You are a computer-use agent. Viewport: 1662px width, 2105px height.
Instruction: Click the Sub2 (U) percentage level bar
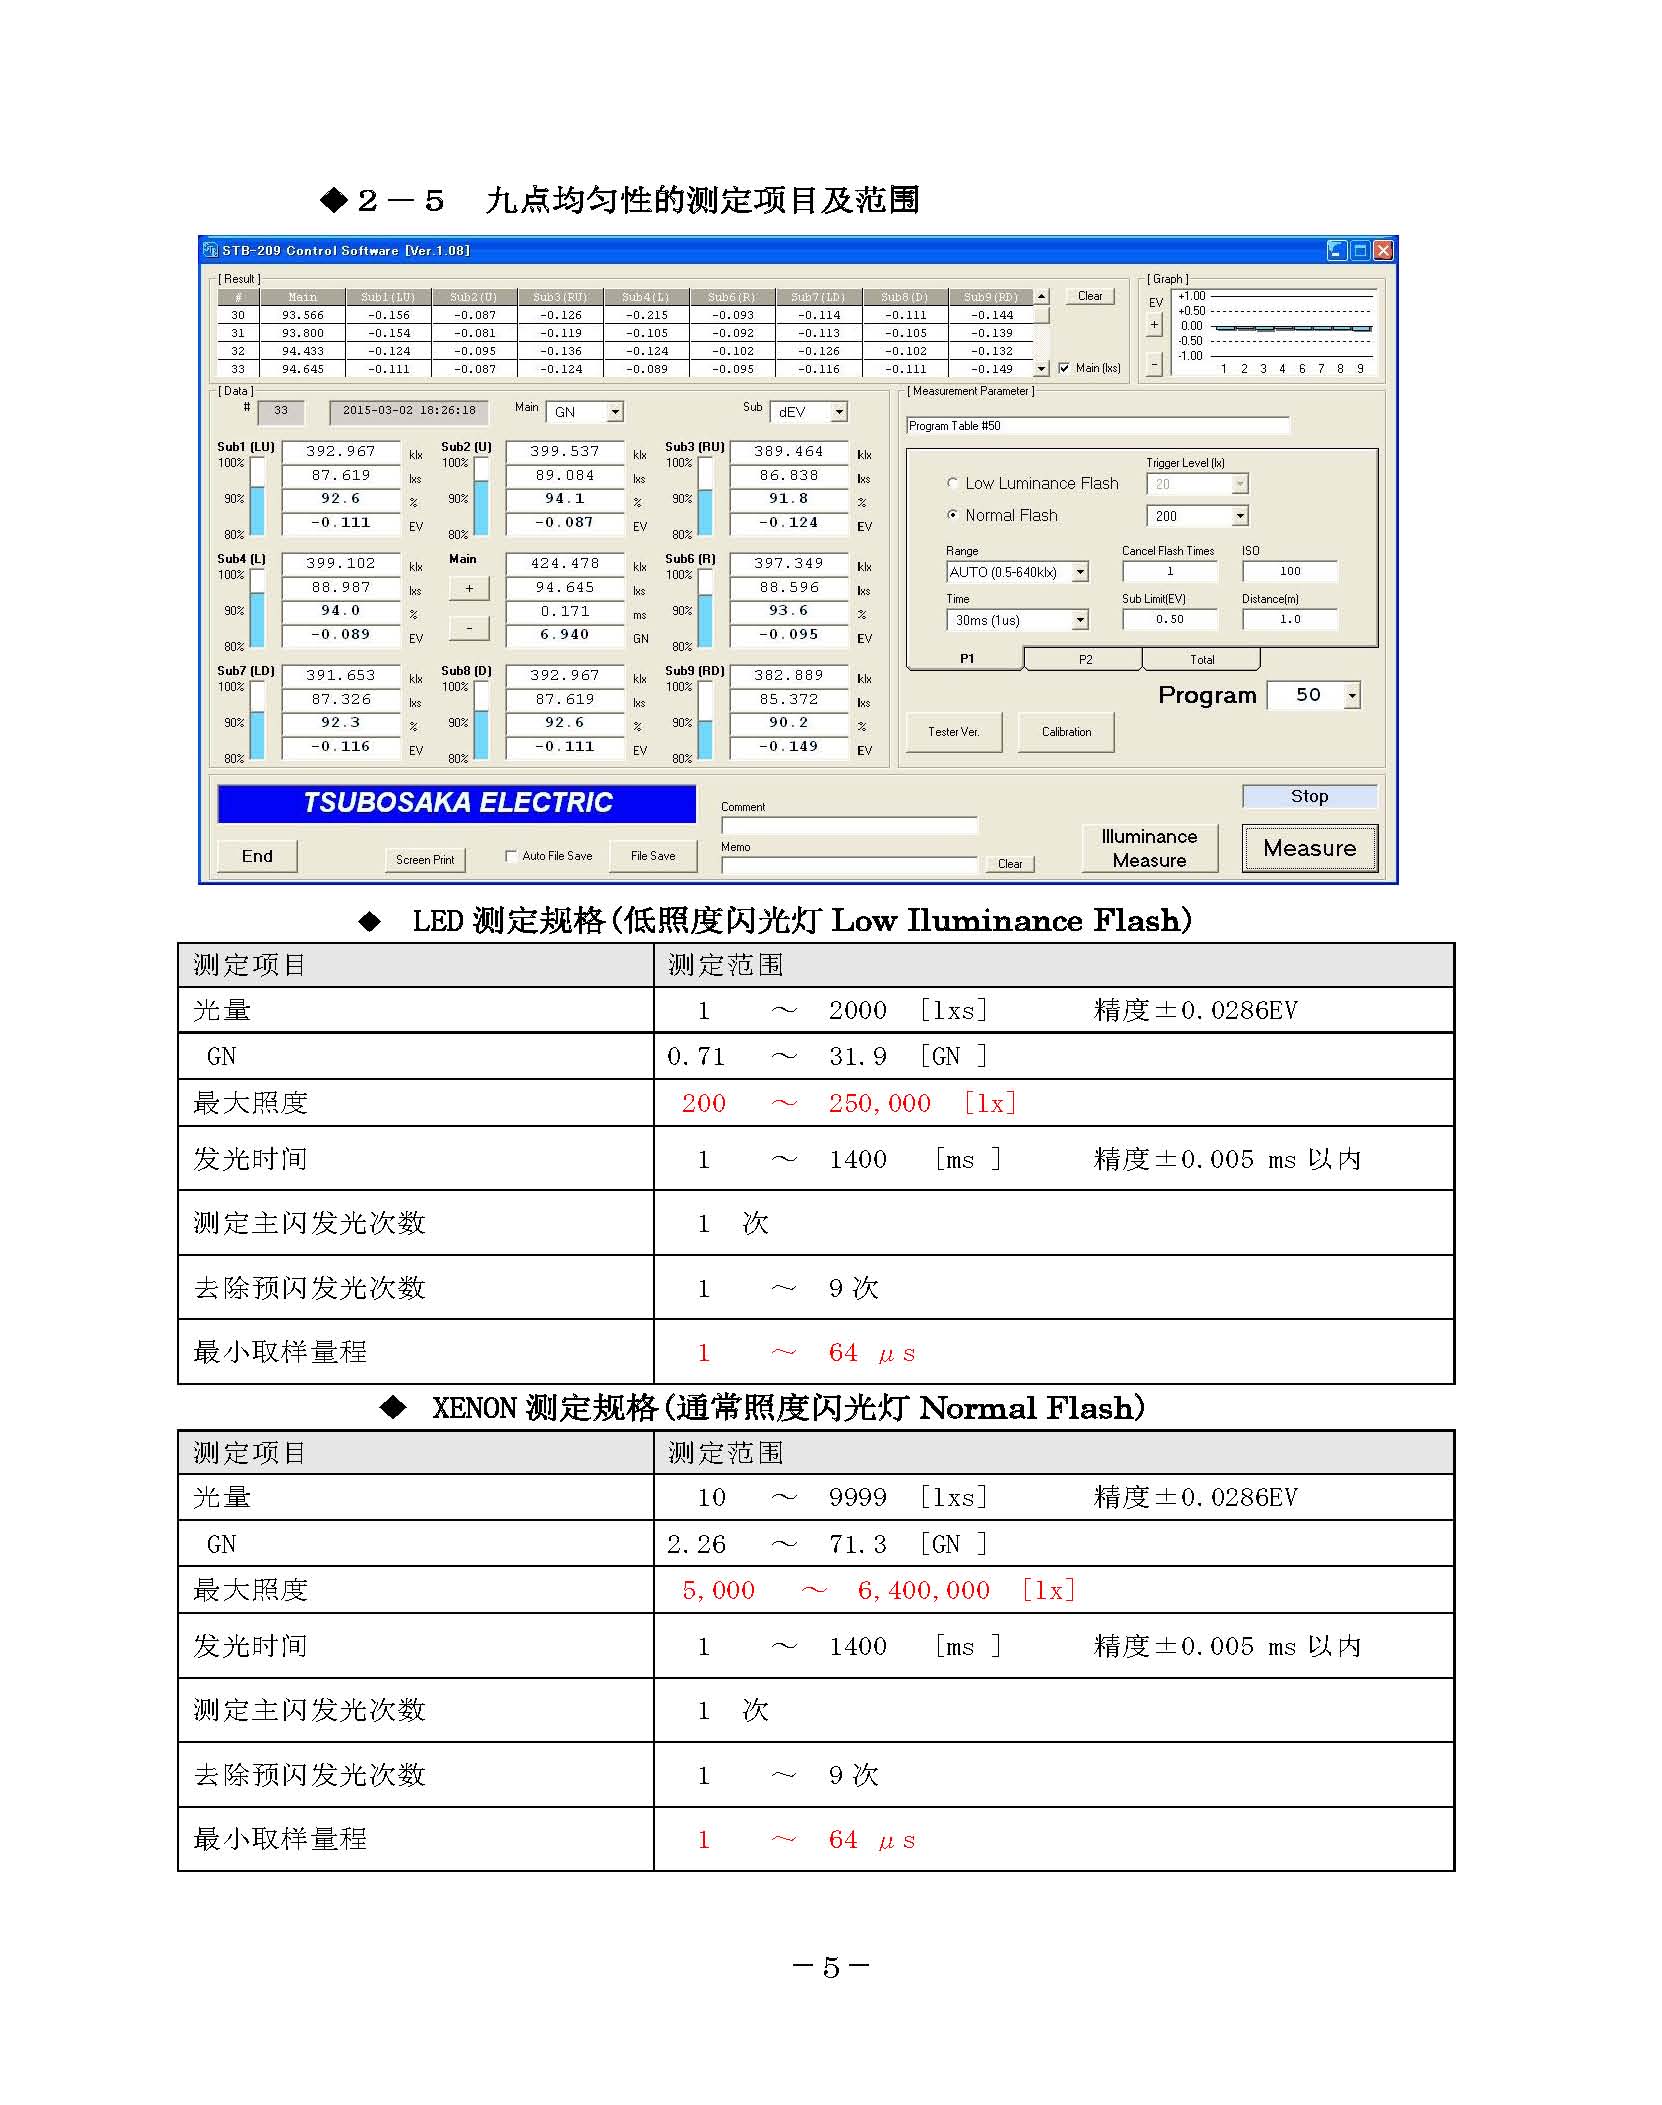(482, 498)
